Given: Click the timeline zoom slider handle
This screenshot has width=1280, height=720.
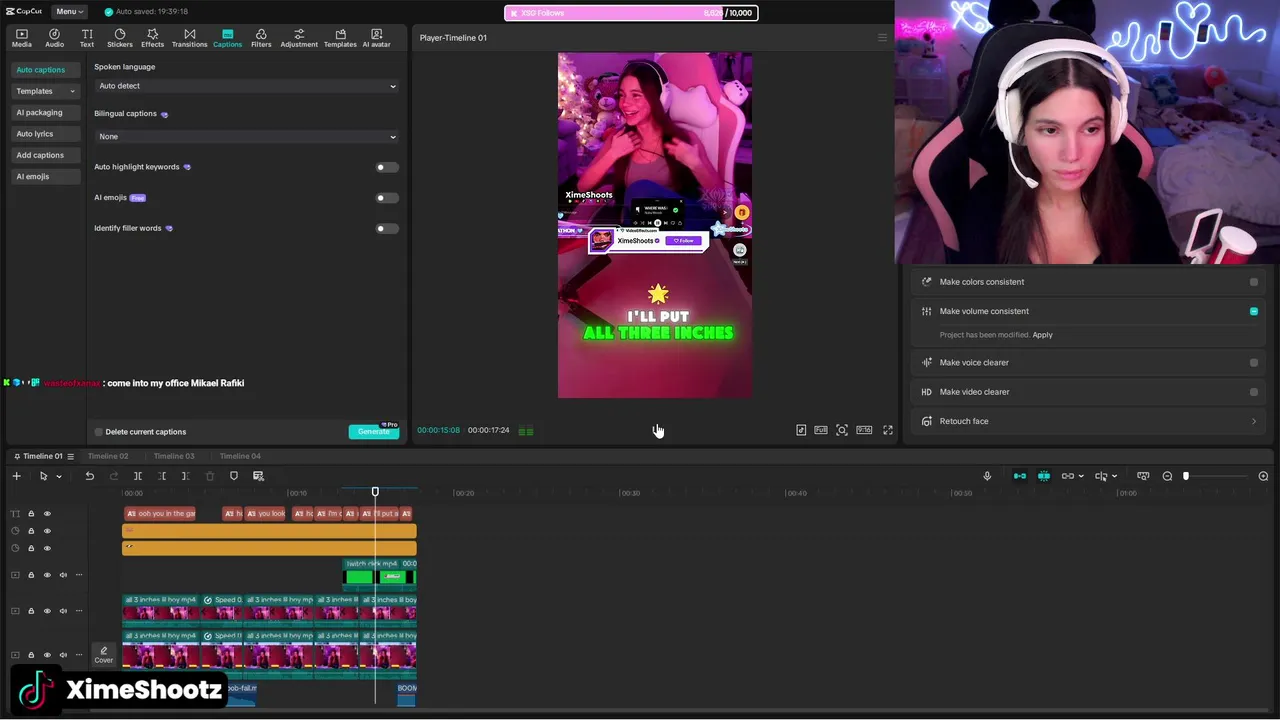Looking at the screenshot, I should (x=1186, y=476).
